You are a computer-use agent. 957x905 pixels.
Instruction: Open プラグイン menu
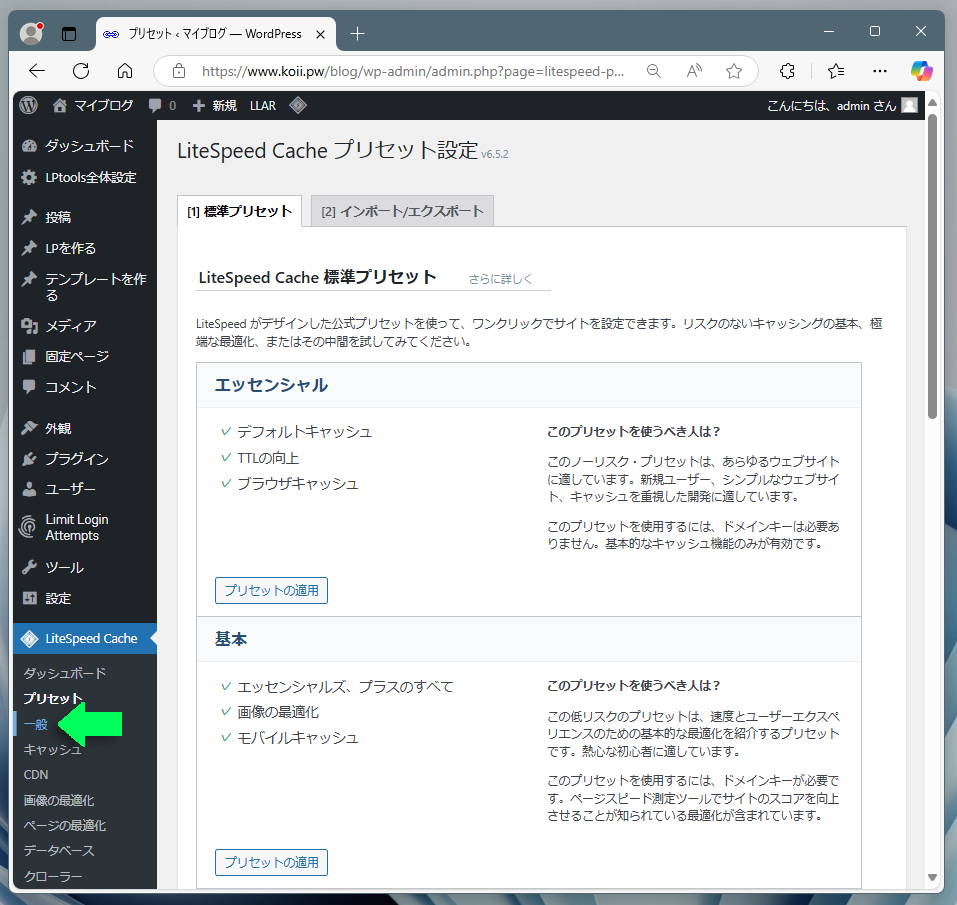point(85,459)
